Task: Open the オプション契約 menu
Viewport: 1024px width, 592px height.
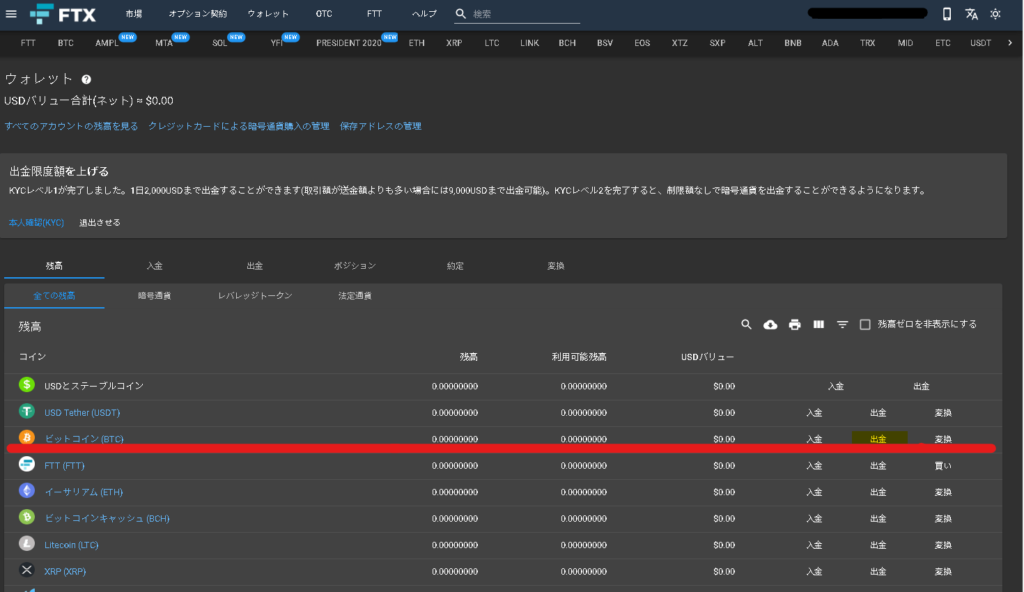Action: 198,14
